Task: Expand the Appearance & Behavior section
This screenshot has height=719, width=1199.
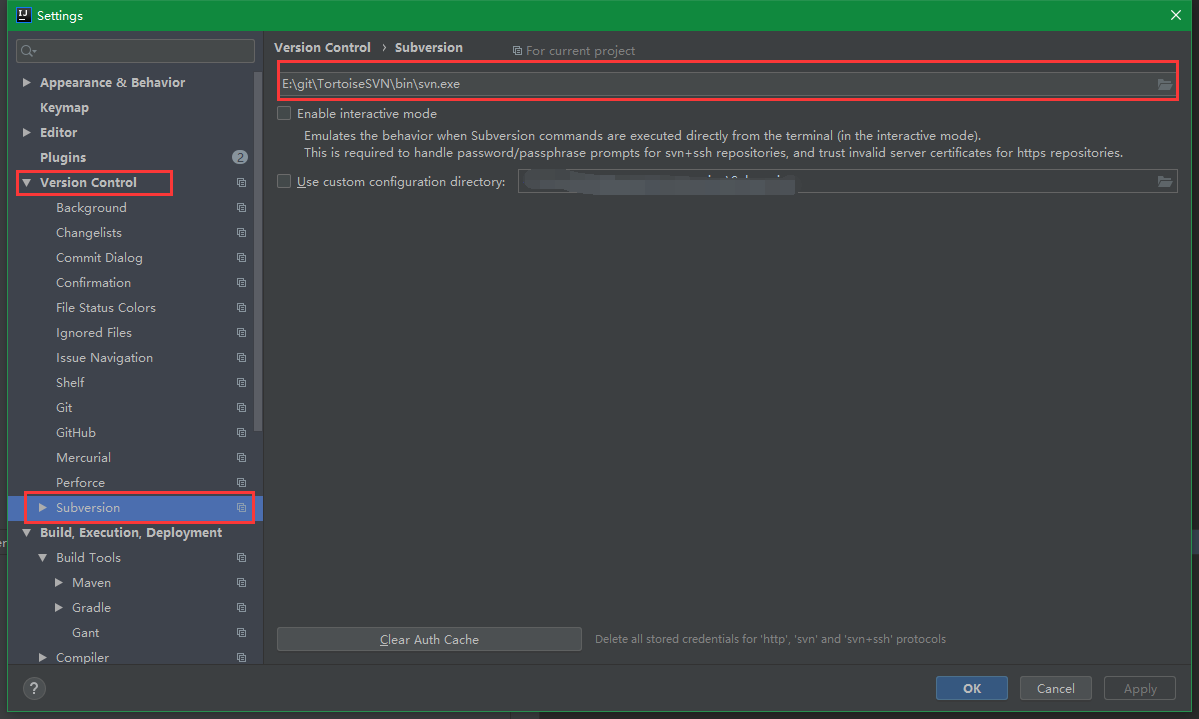Action: point(27,82)
